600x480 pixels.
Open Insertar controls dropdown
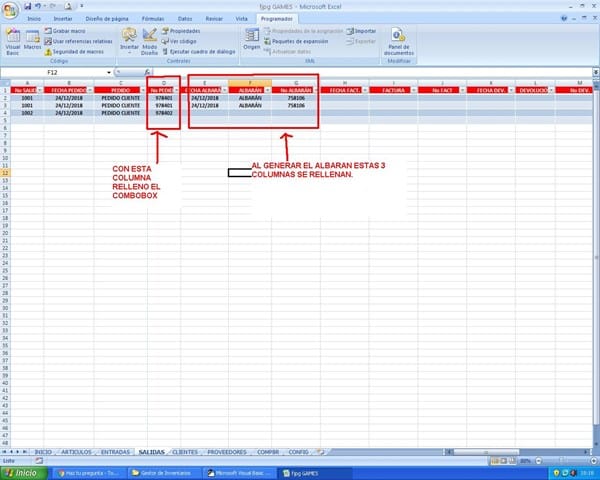(129, 41)
